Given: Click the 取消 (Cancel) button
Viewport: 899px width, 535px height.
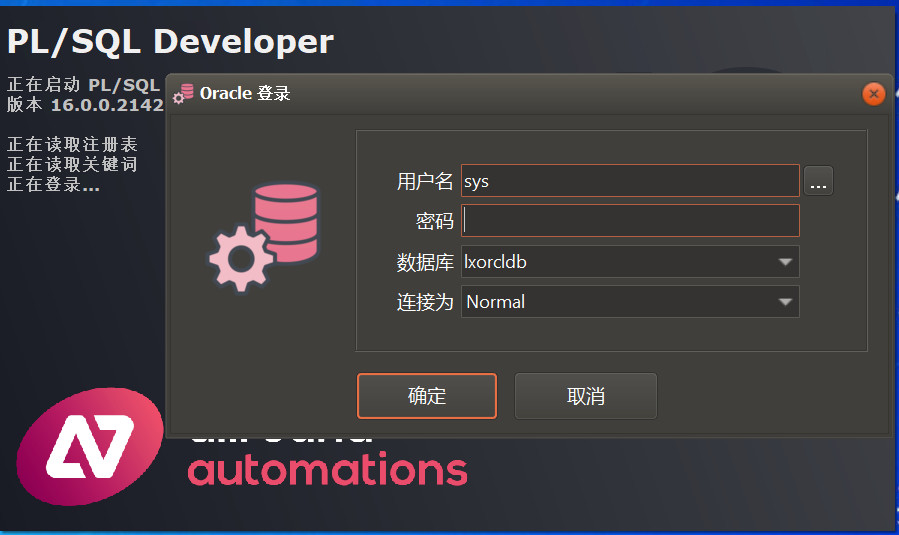Looking at the screenshot, I should (x=585, y=396).
